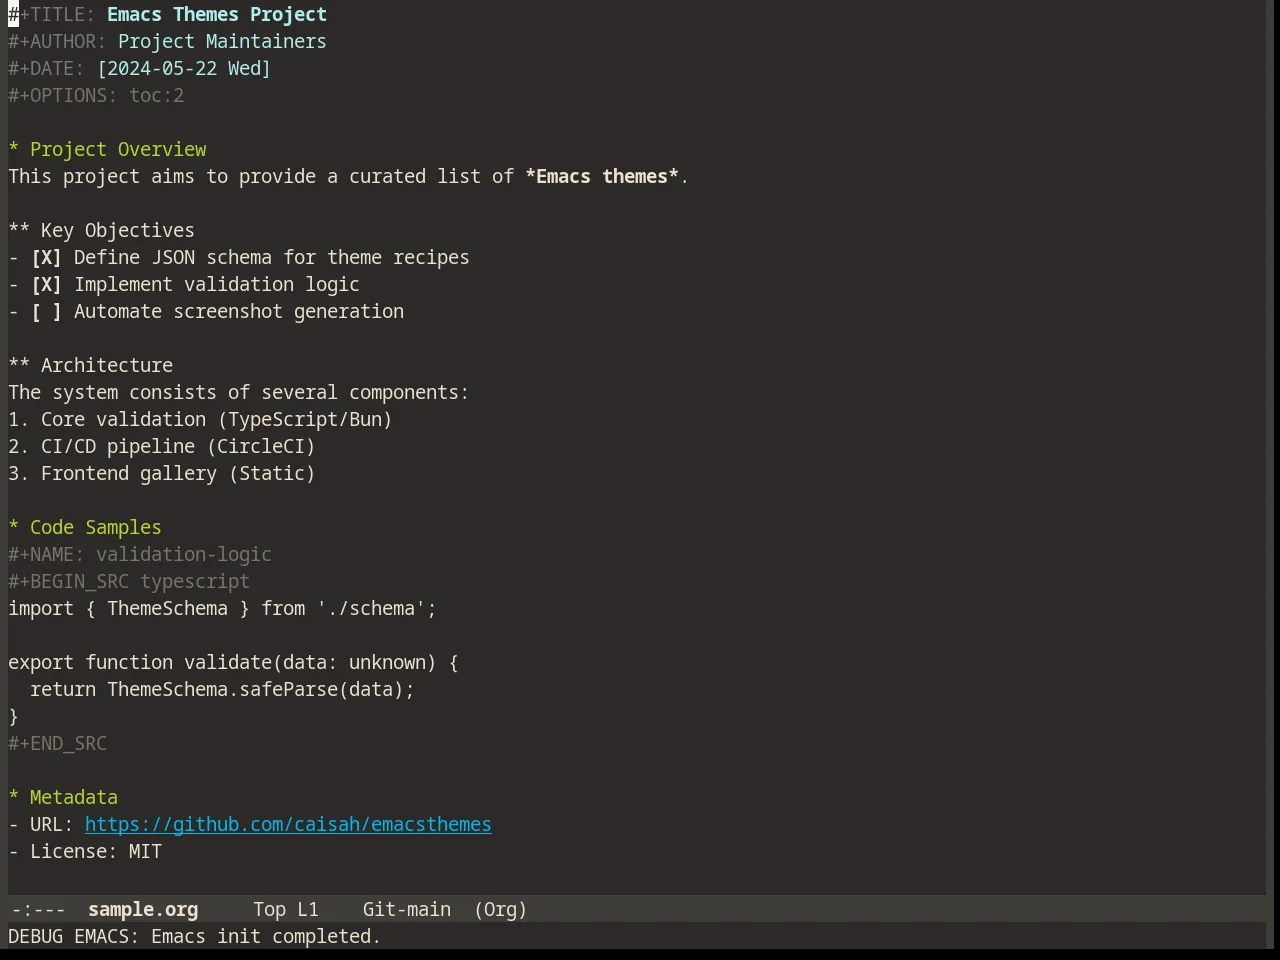The width and height of the screenshot is (1280, 960).
Task: Fold the 'Architecture' subheading stars
Action: tap(19, 365)
